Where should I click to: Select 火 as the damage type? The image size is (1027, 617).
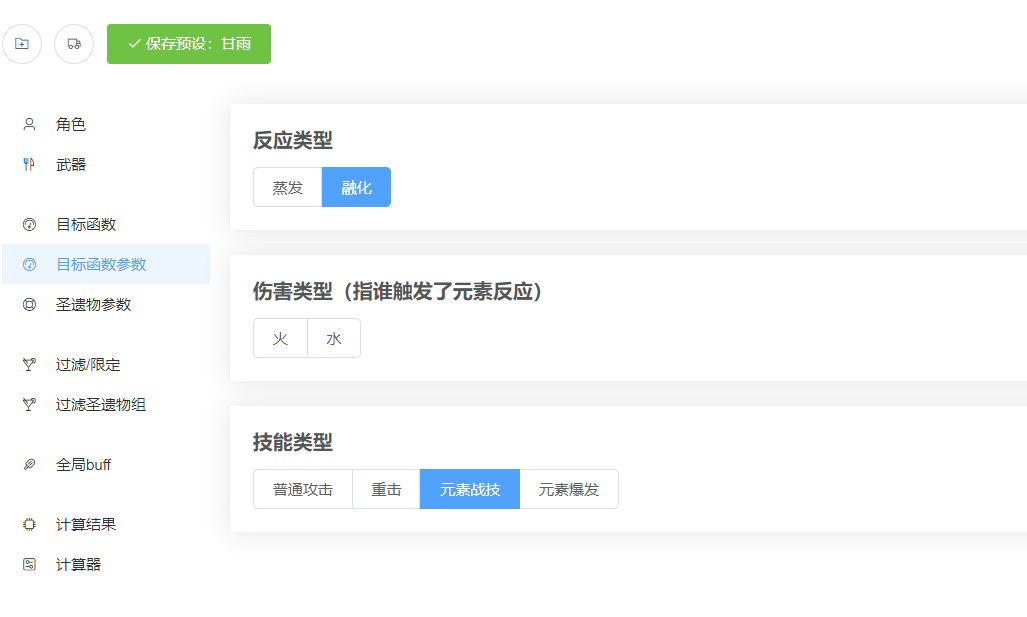click(279, 338)
